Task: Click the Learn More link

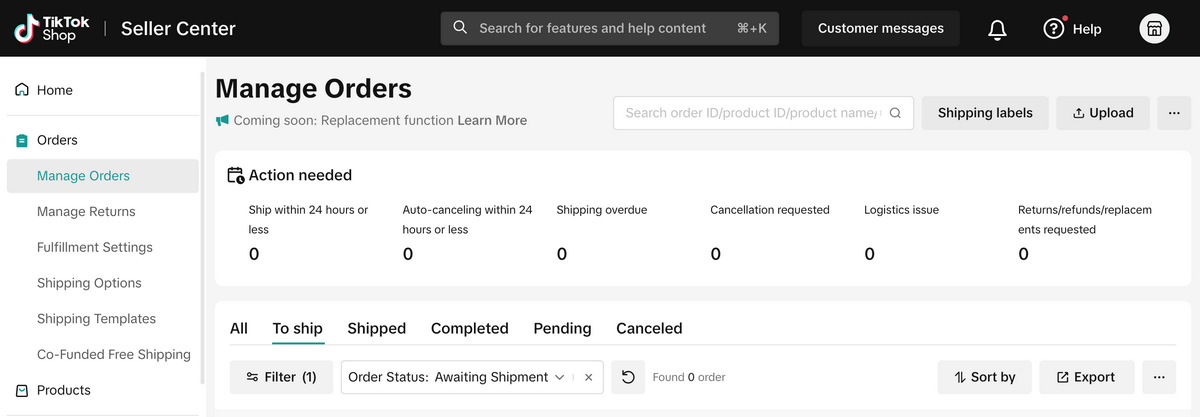Action: coord(492,120)
